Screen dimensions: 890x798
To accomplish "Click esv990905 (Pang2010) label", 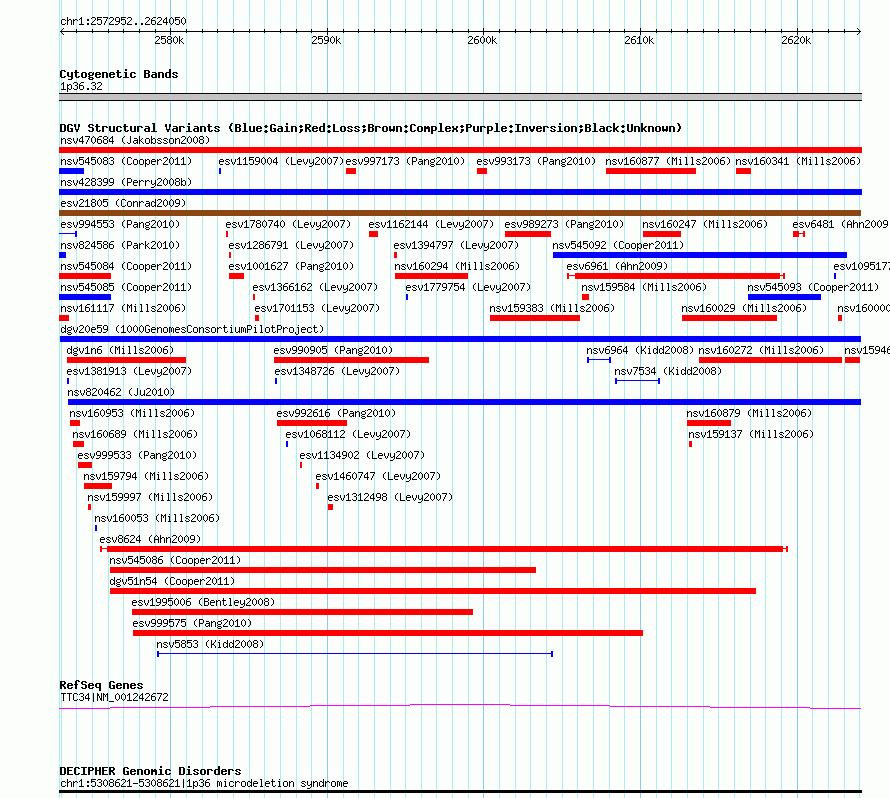I will (333, 350).
